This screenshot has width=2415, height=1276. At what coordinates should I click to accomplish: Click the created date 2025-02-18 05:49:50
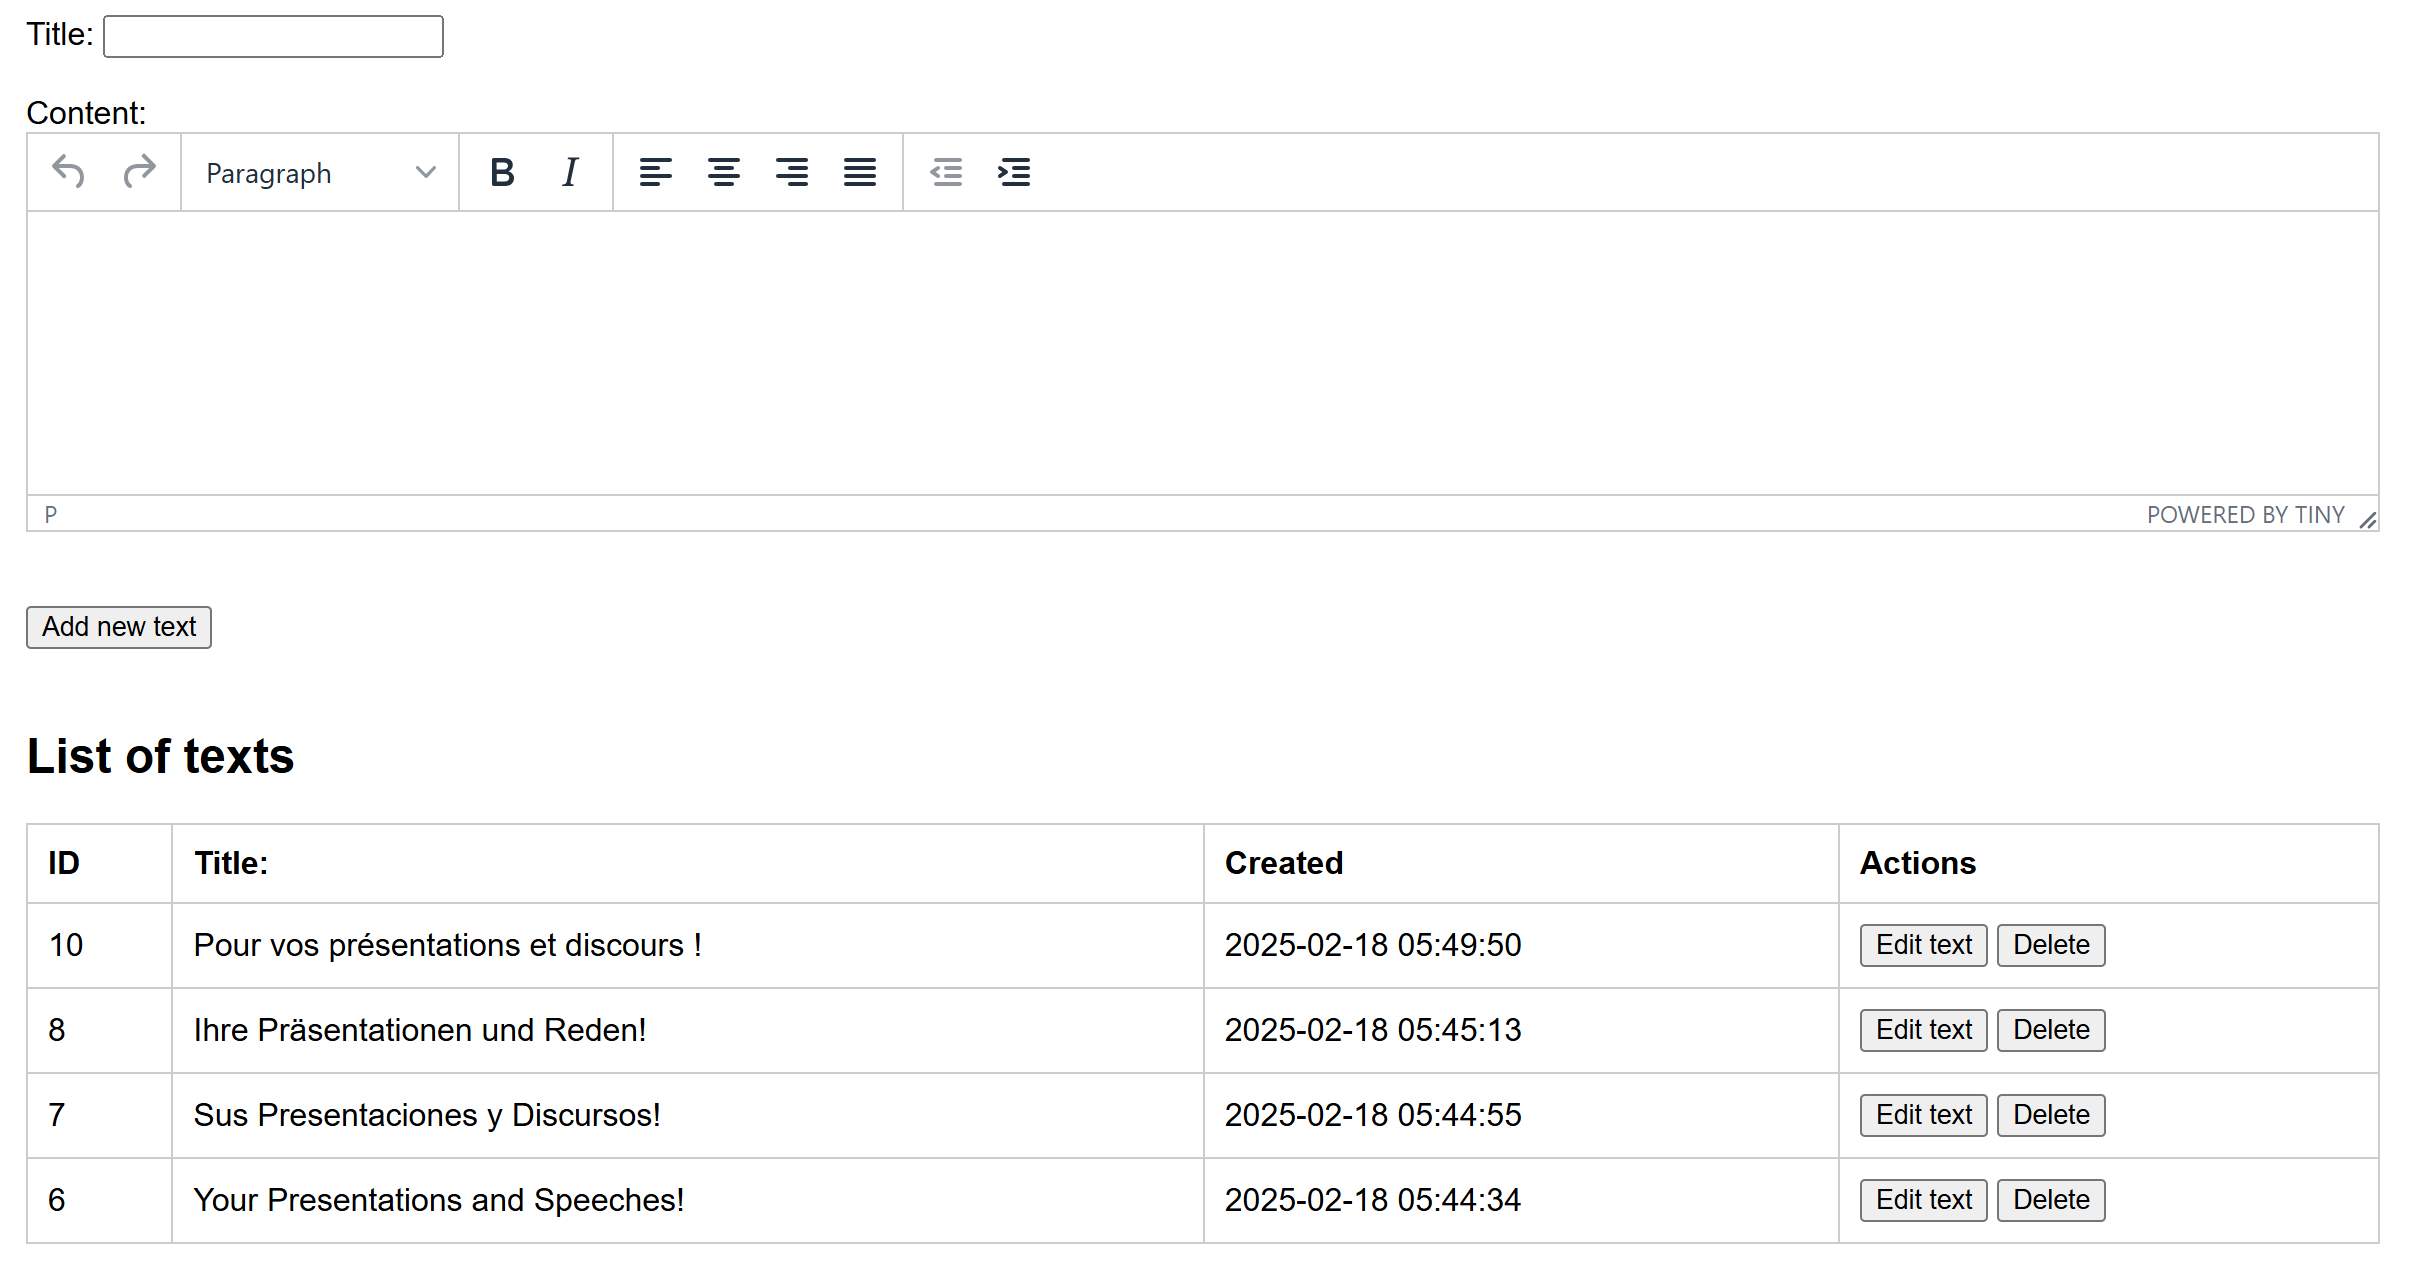pos(1373,945)
